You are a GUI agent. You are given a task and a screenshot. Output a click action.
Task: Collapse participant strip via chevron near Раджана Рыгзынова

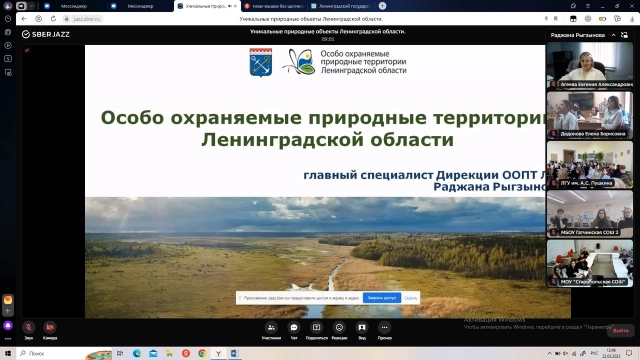[x=613, y=35]
